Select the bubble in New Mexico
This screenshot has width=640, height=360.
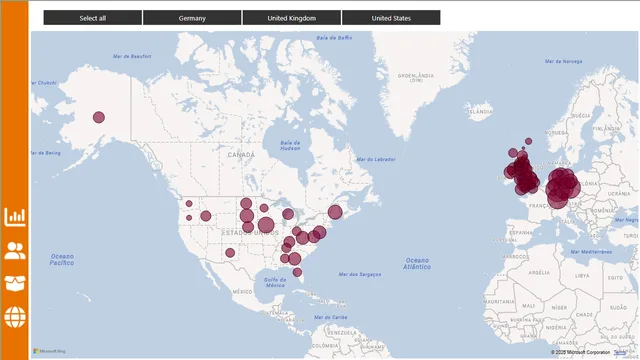click(x=230, y=253)
